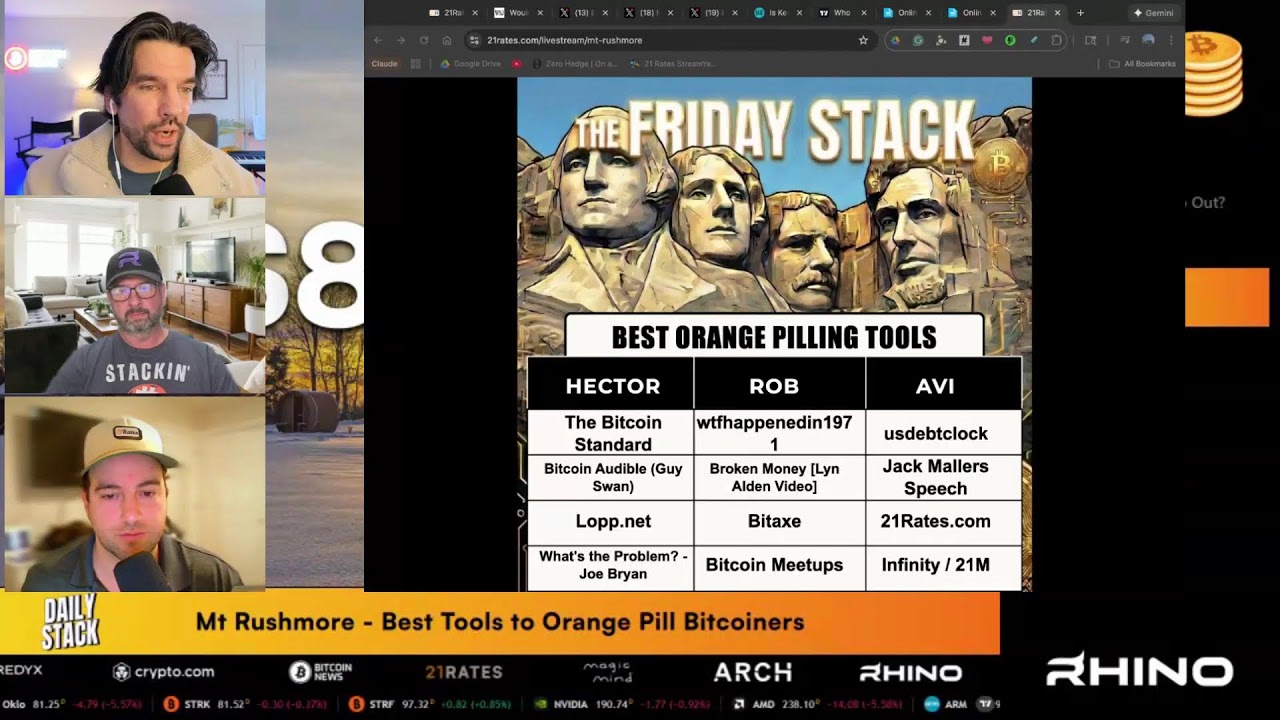Open the All Bookmarks folder
Image resolution: width=1280 pixels, height=720 pixels.
[x=1142, y=64]
